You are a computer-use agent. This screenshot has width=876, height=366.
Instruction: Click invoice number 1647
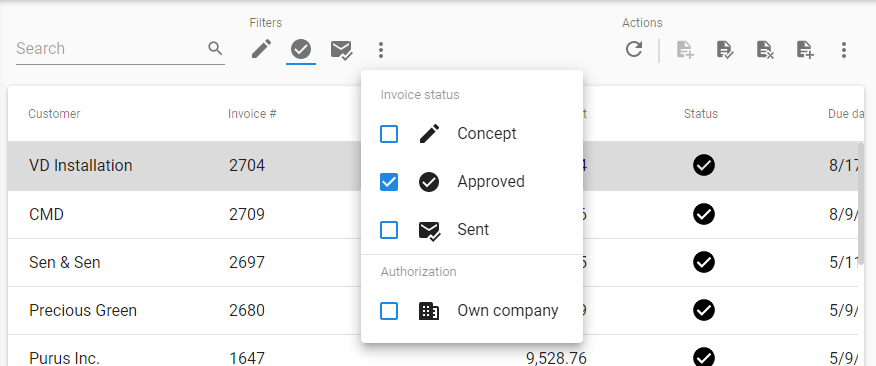click(247, 358)
